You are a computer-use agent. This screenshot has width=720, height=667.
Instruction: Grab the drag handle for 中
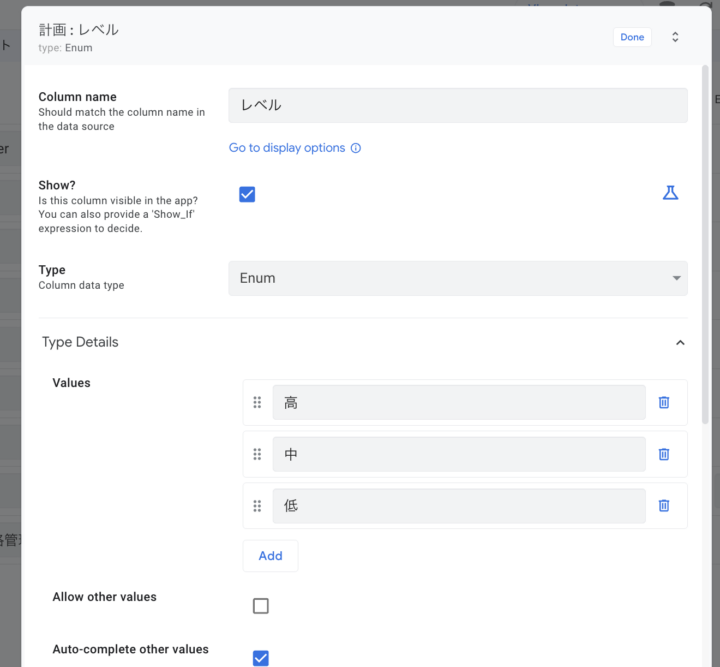257,454
